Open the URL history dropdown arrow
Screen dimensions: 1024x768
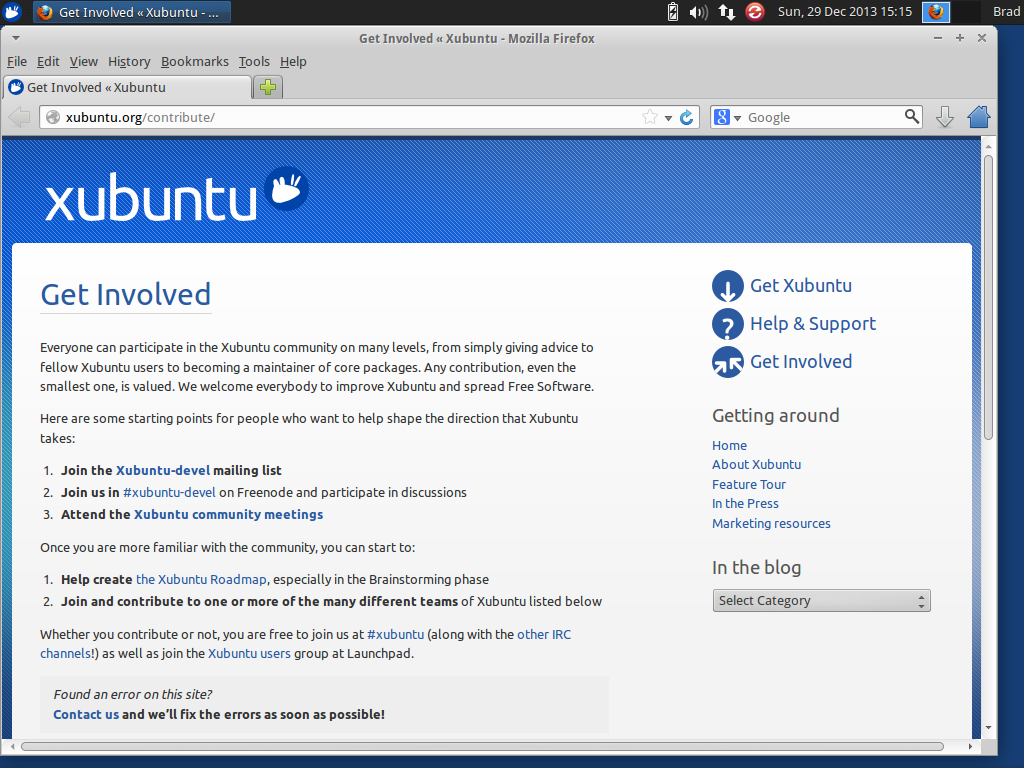coord(668,118)
